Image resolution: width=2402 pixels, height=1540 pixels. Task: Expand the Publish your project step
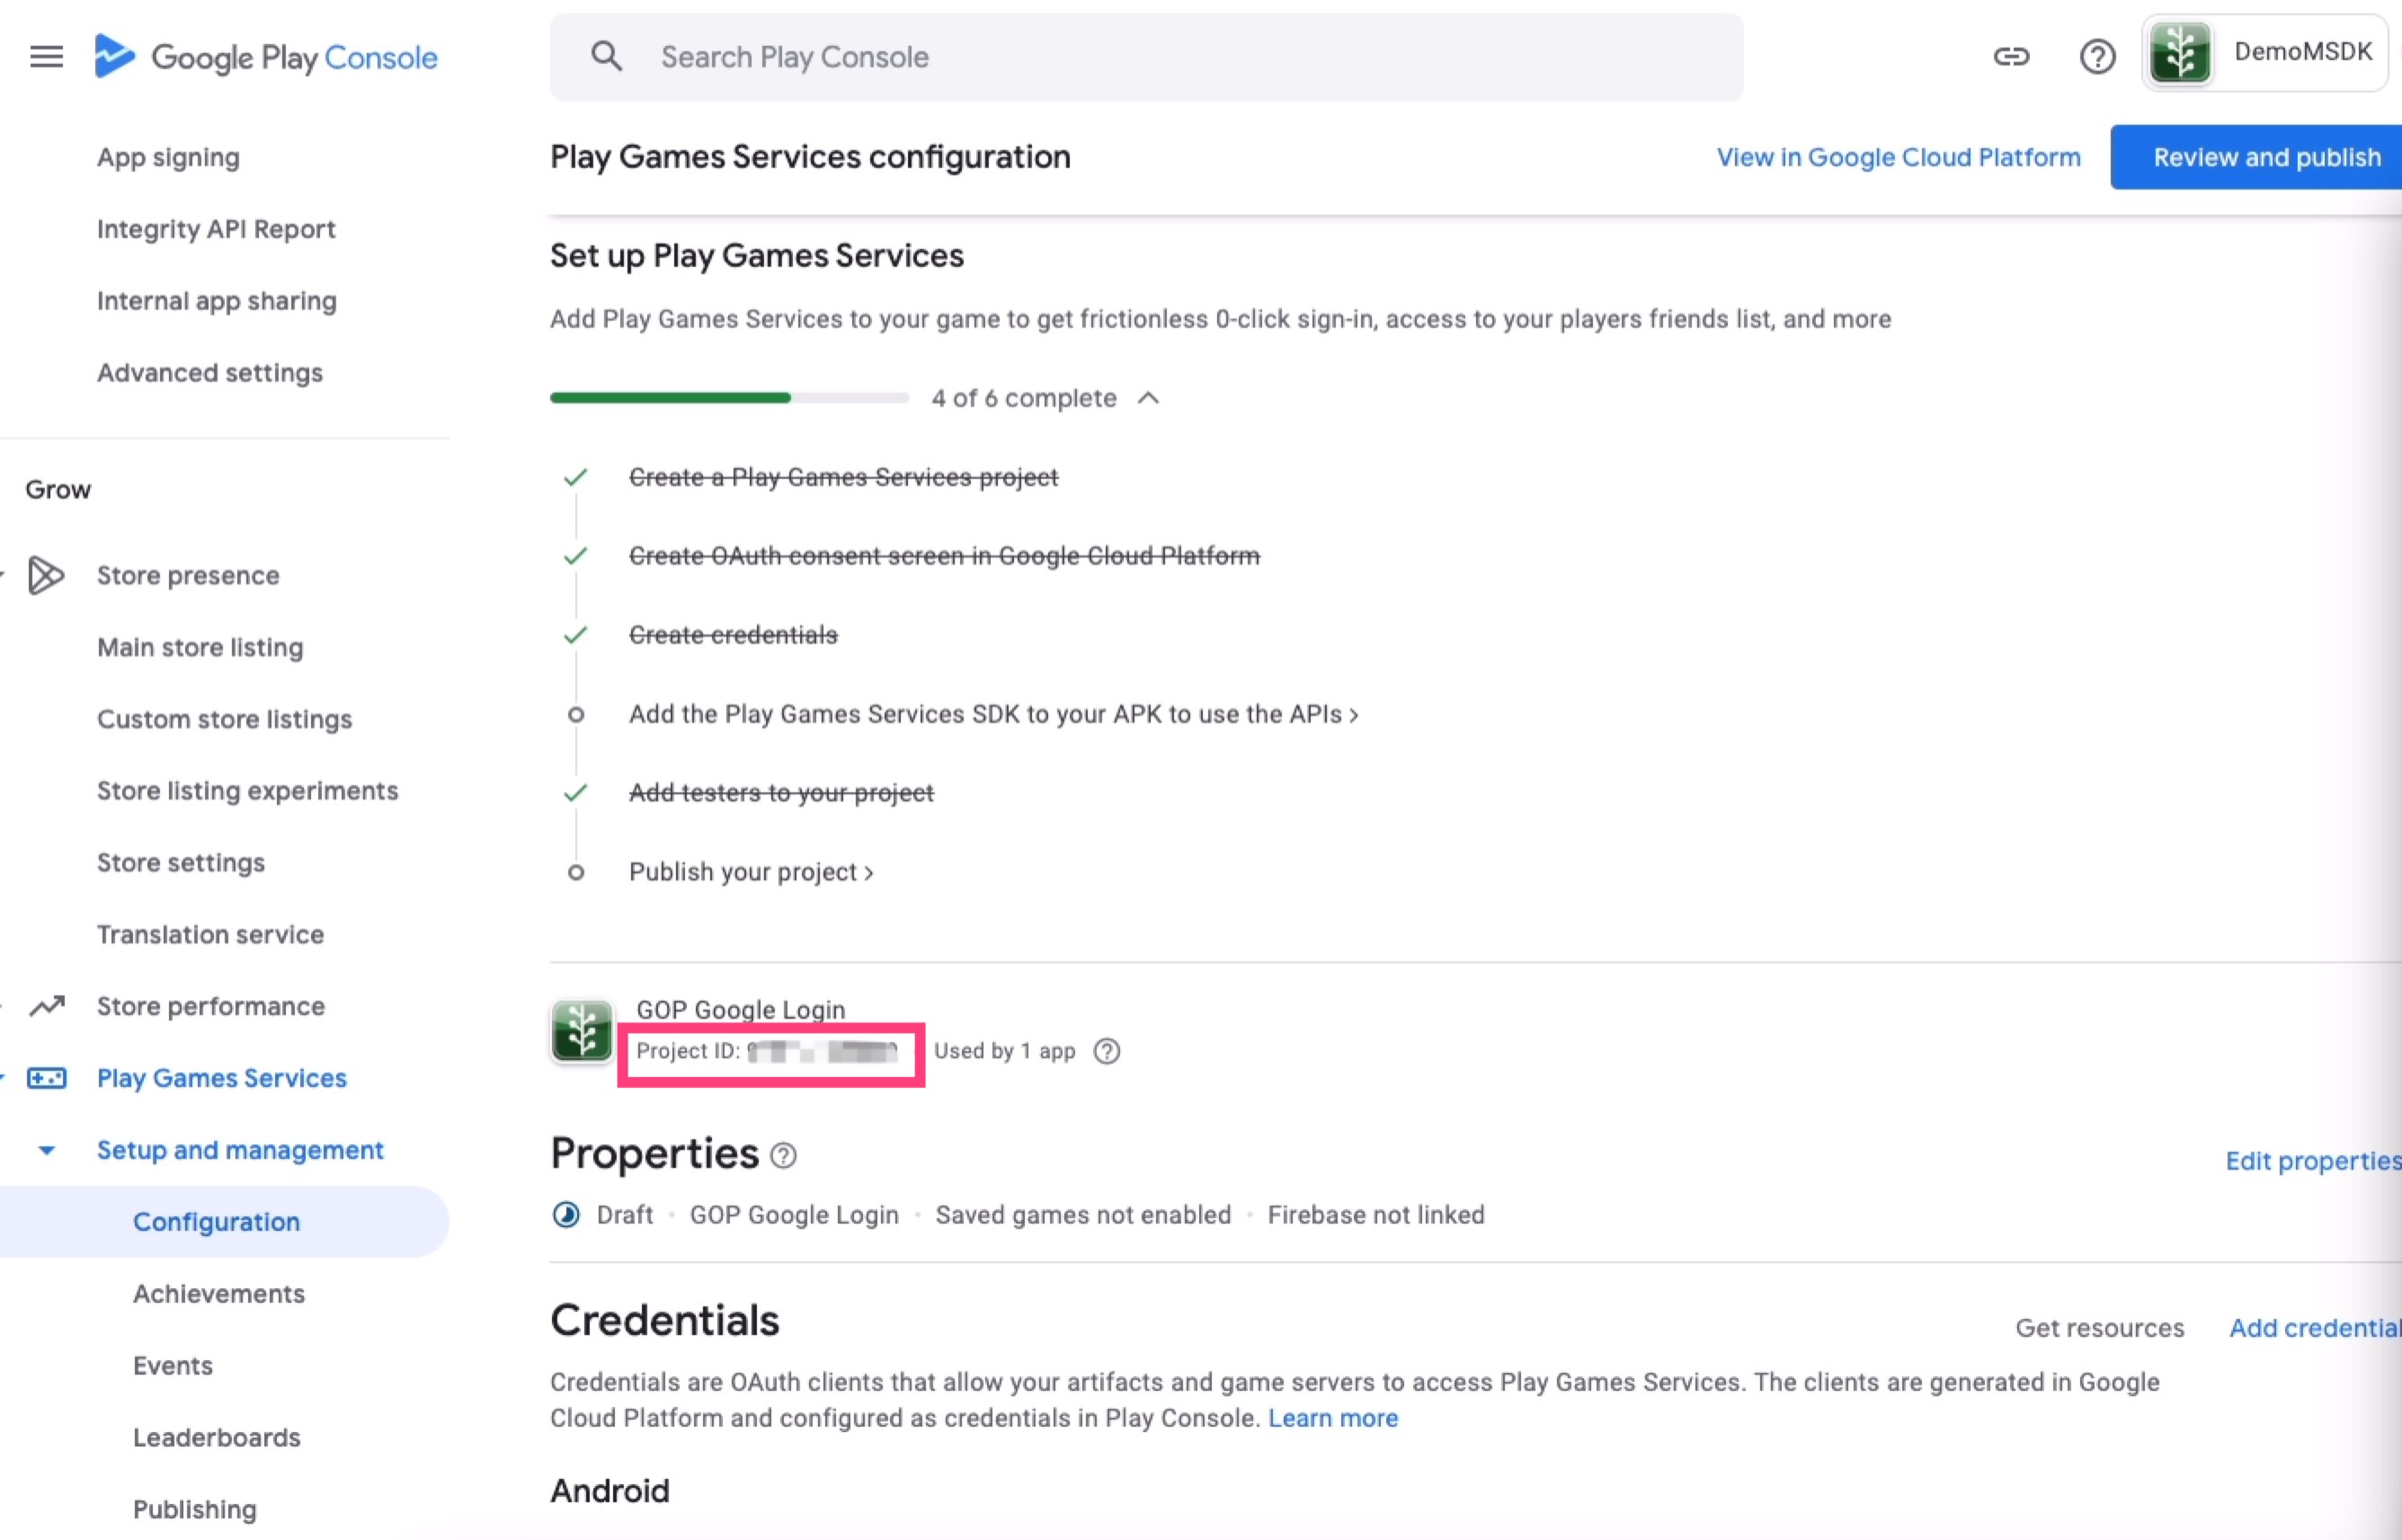(x=750, y=872)
